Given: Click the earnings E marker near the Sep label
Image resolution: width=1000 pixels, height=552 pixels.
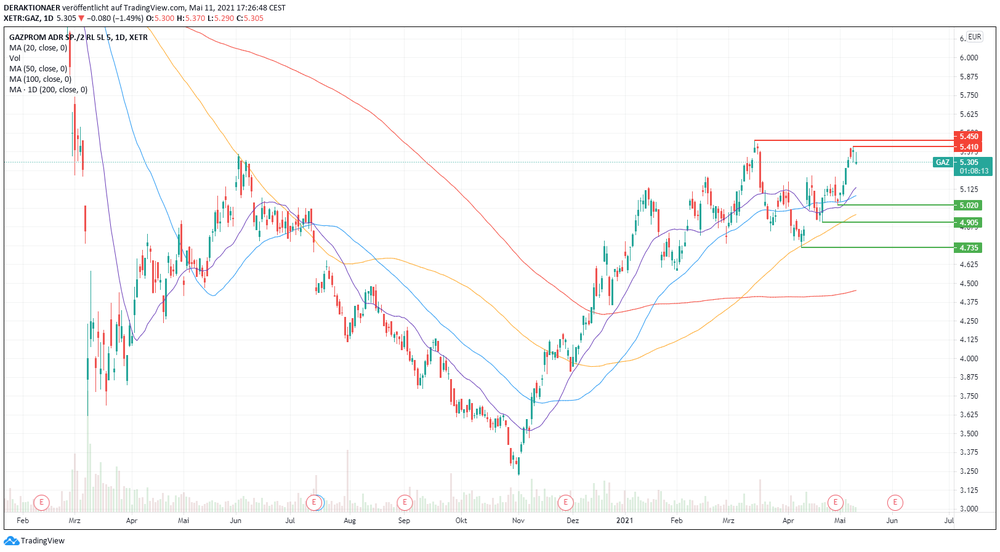Looking at the screenshot, I should [404, 503].
